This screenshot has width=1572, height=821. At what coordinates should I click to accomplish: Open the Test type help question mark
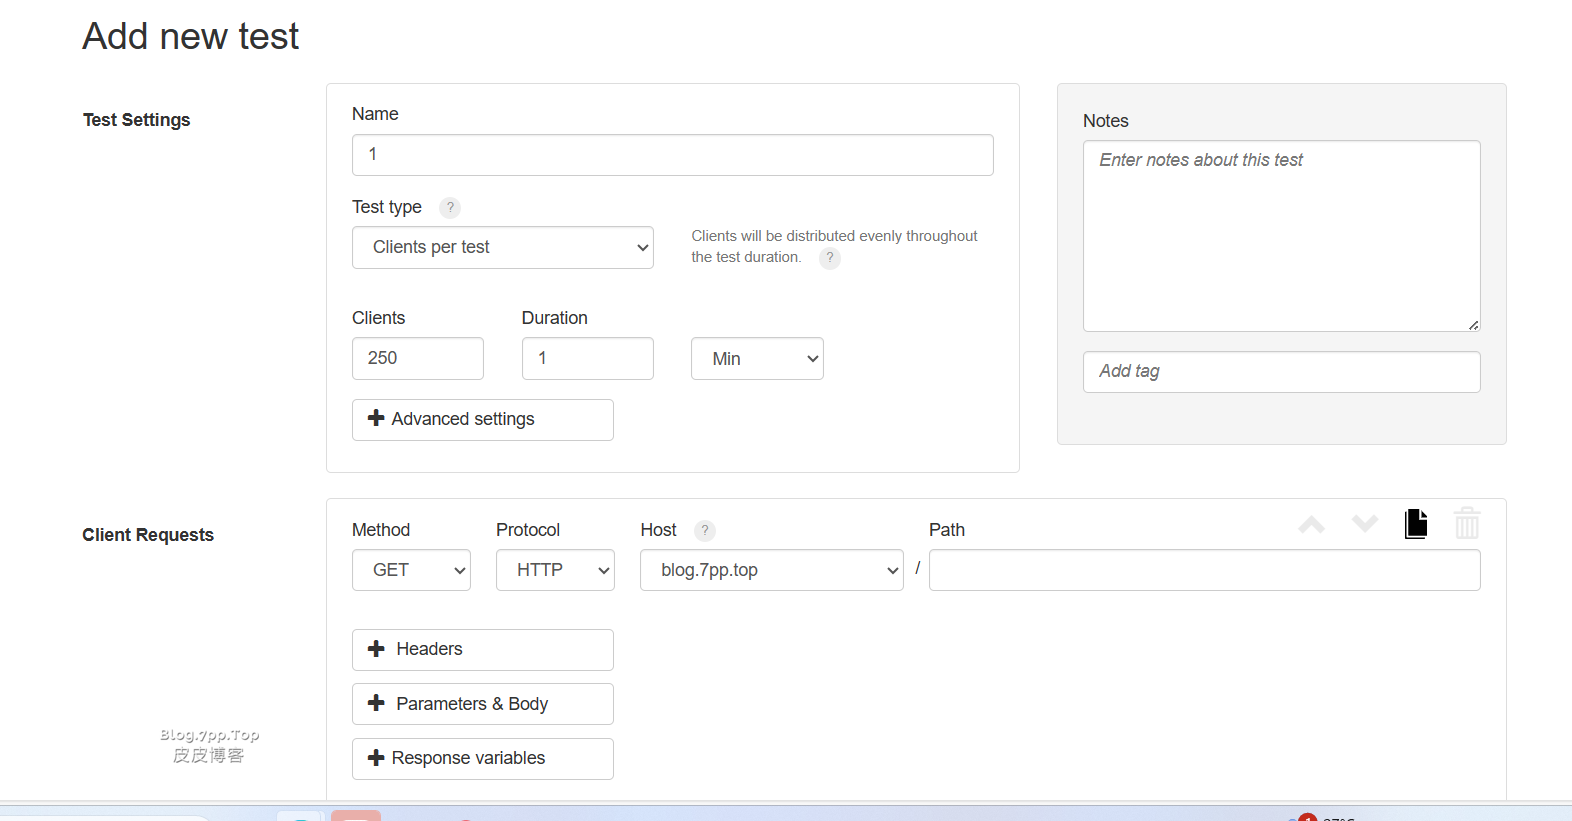click(x=450, y=208)
